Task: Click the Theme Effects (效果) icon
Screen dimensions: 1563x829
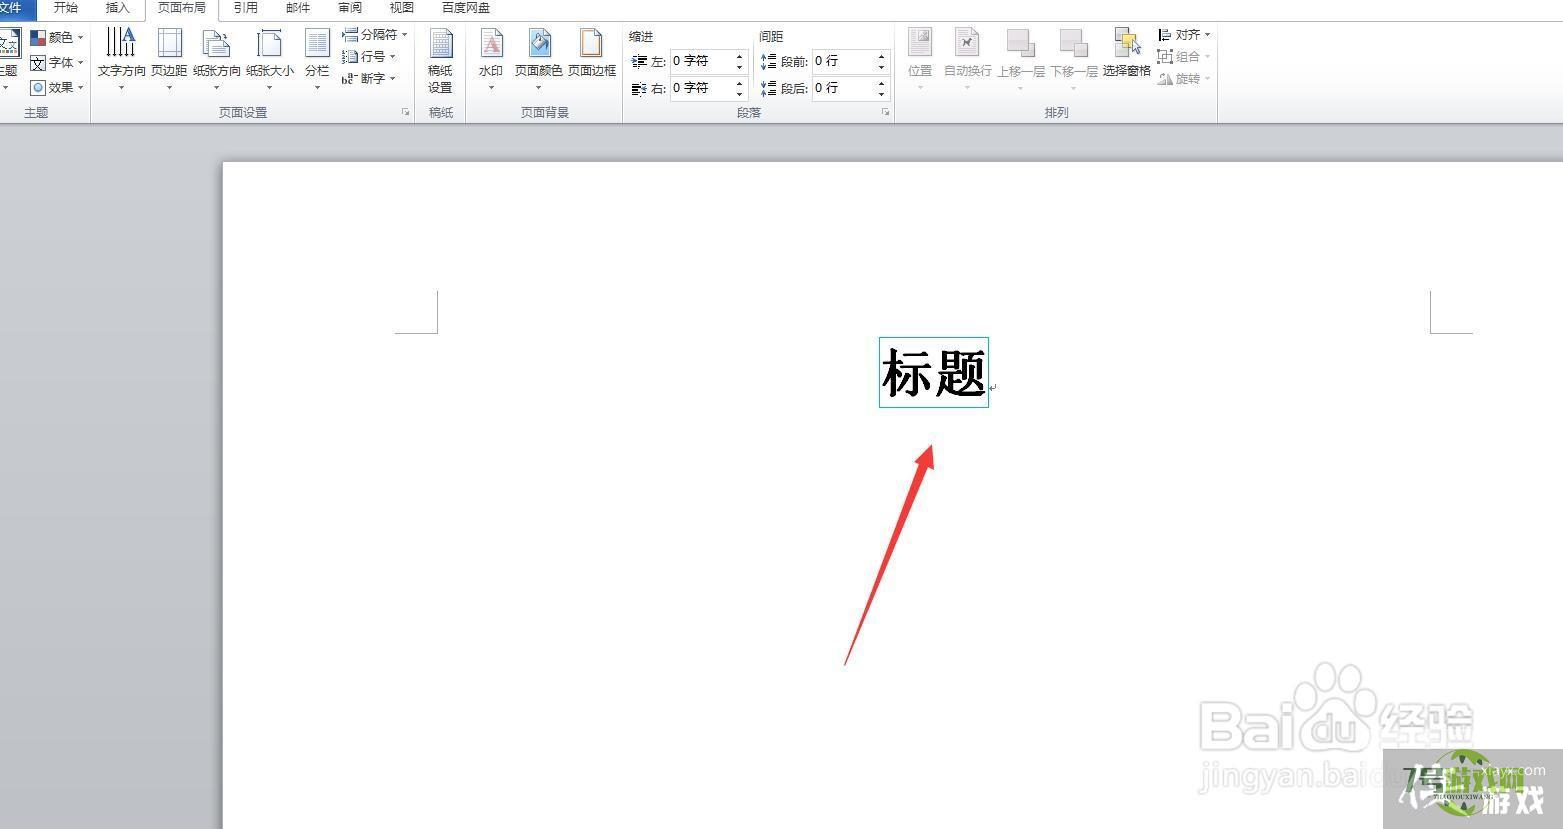Action: 38,88
